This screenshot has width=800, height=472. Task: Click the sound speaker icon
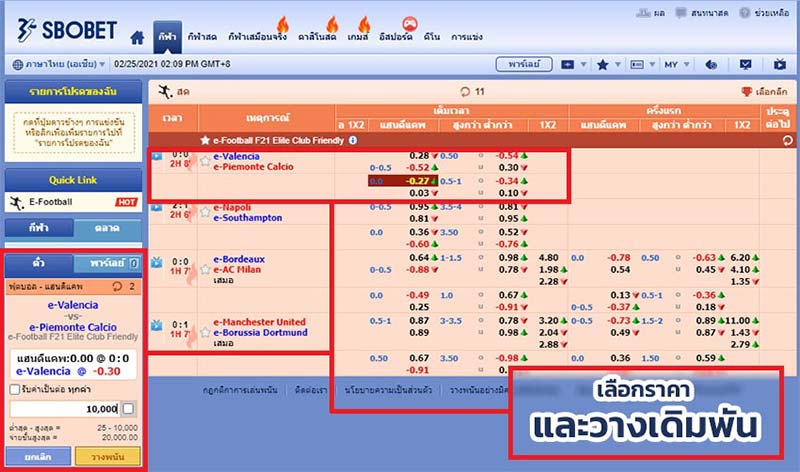[711, 64]
